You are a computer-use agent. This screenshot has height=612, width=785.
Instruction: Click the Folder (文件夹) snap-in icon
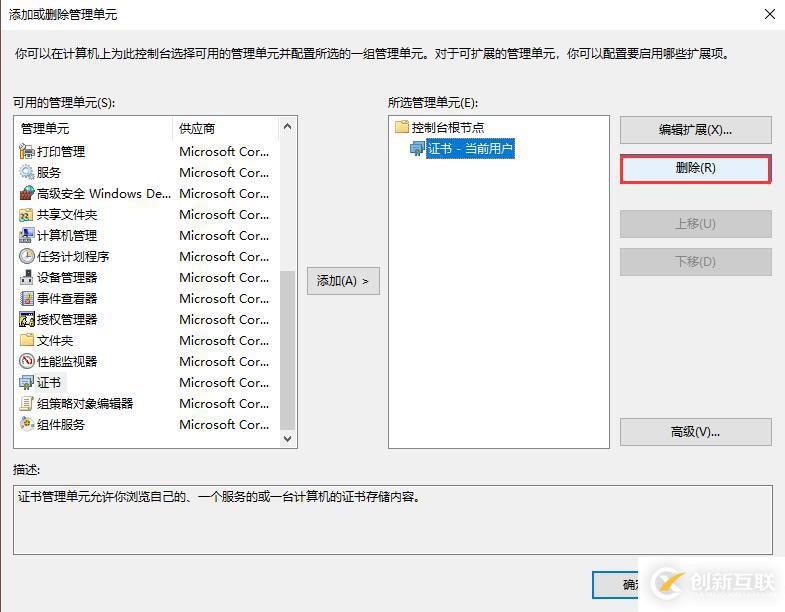(26, 341)
